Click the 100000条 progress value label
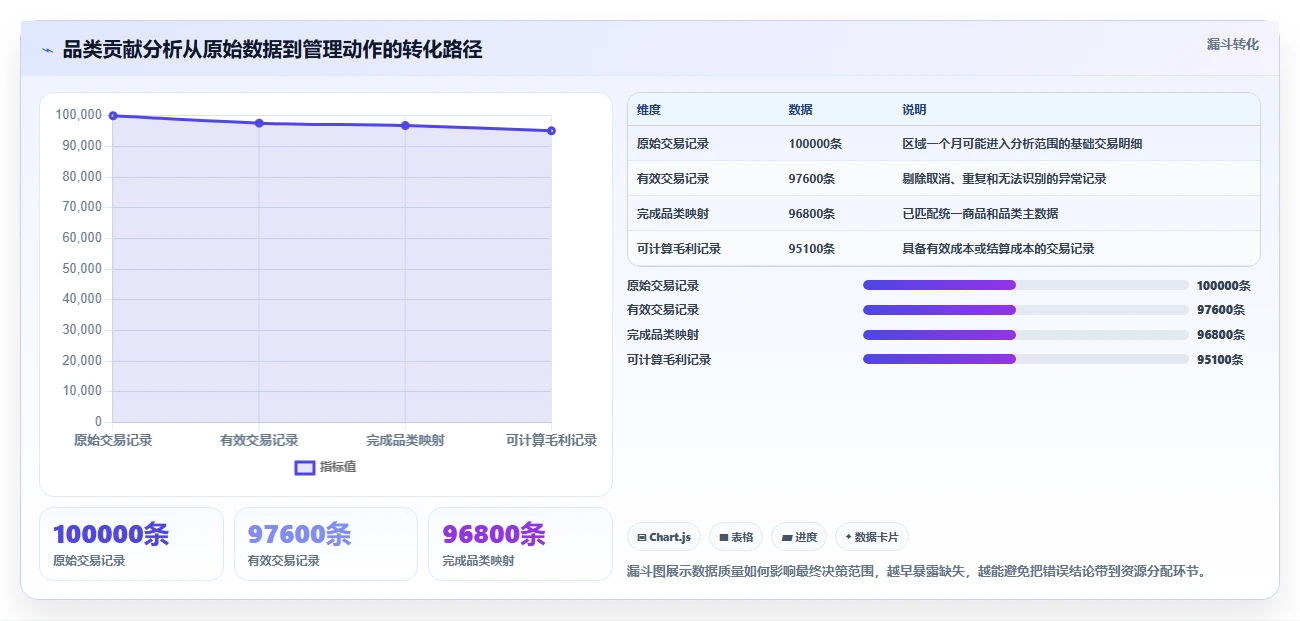The image size is (1300, 621). [x=1223, y=286]
